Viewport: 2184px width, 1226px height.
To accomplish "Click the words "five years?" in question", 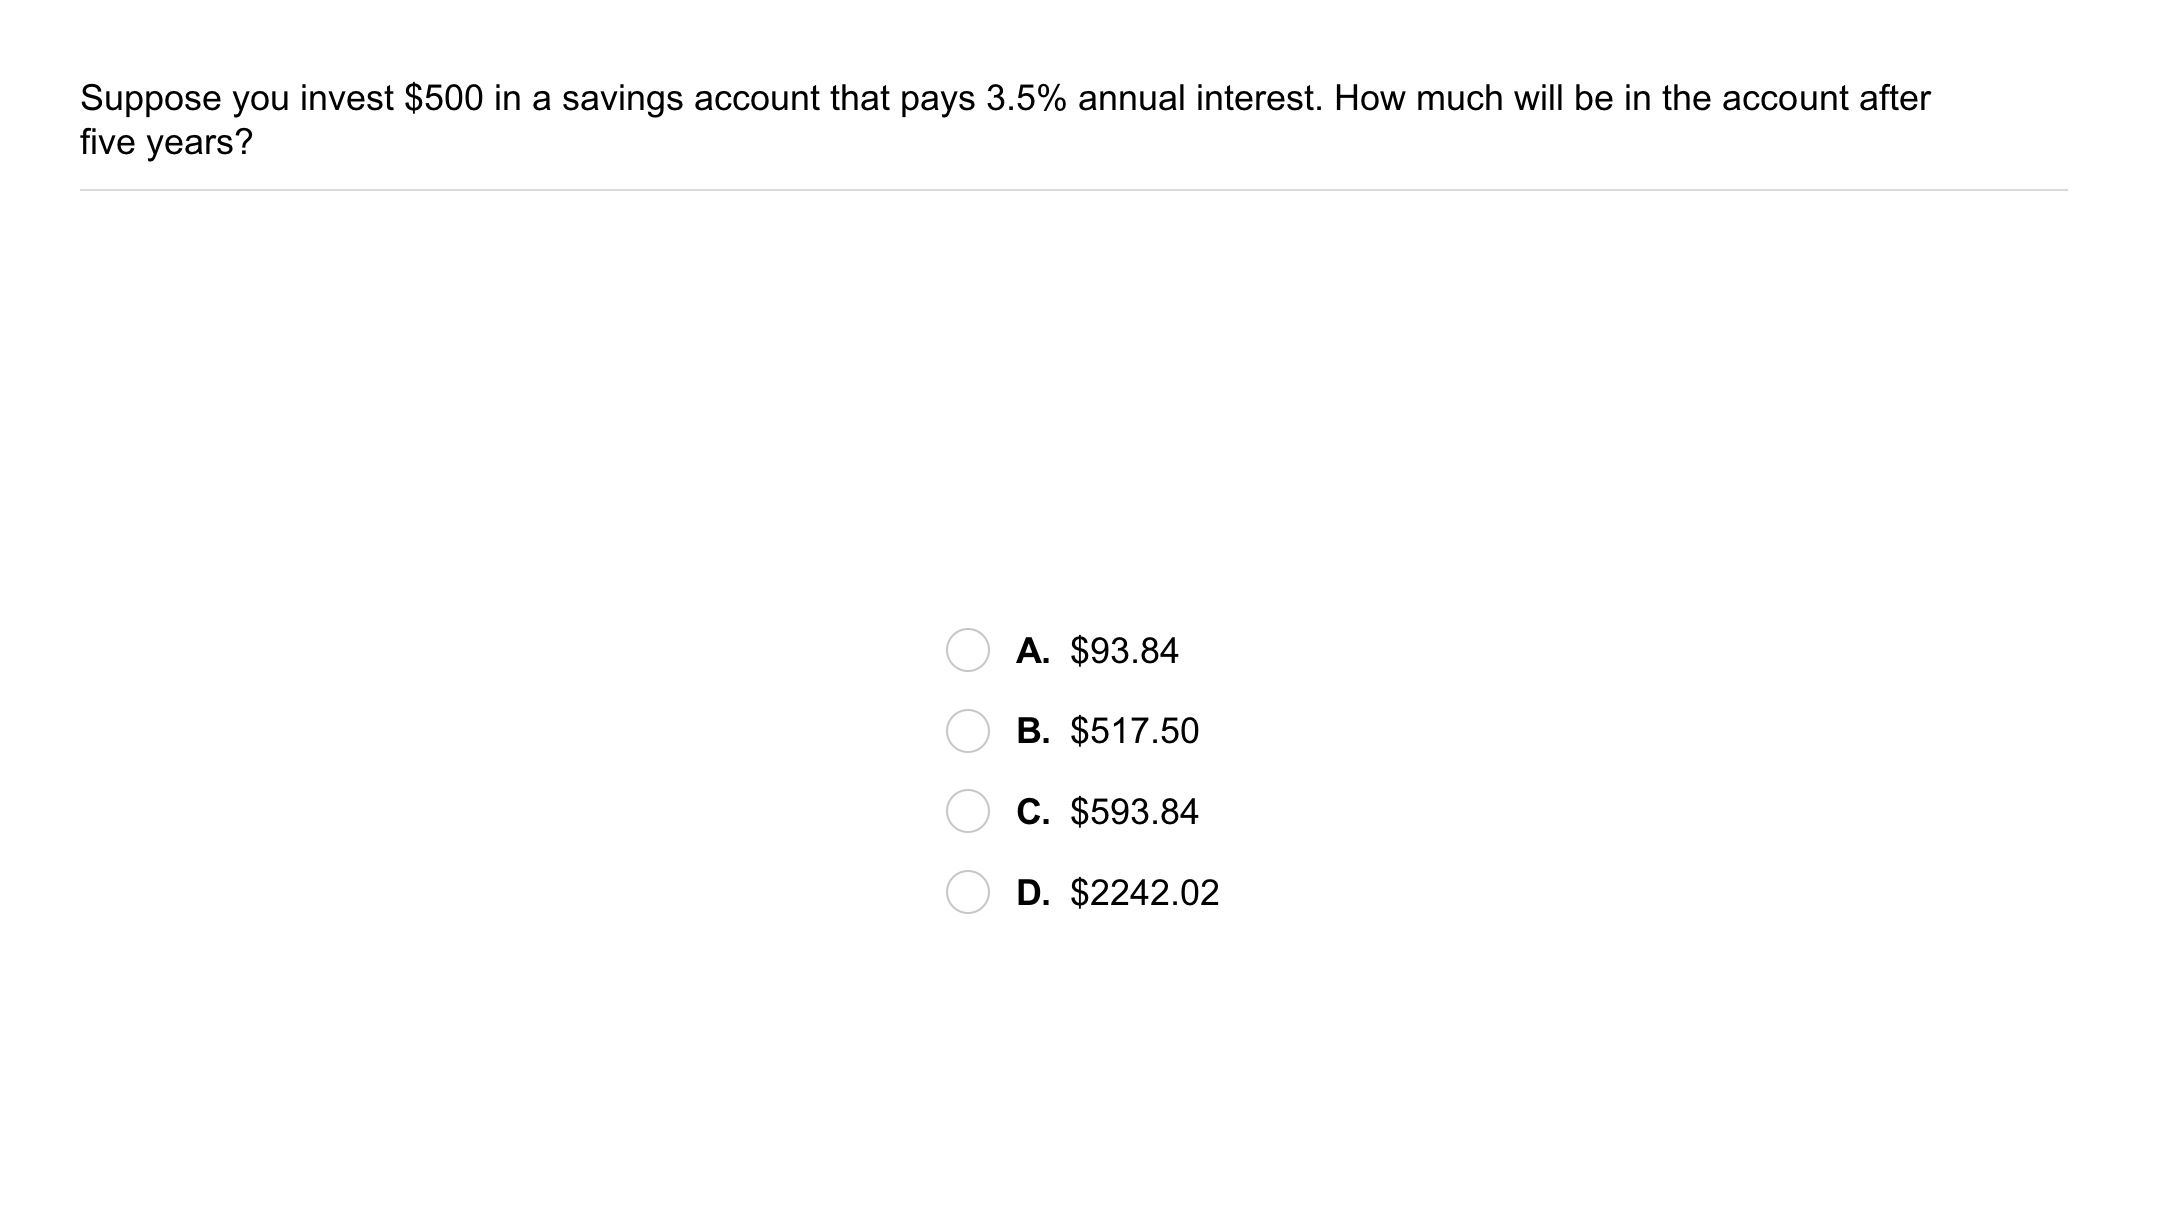I will coord(166,143).
